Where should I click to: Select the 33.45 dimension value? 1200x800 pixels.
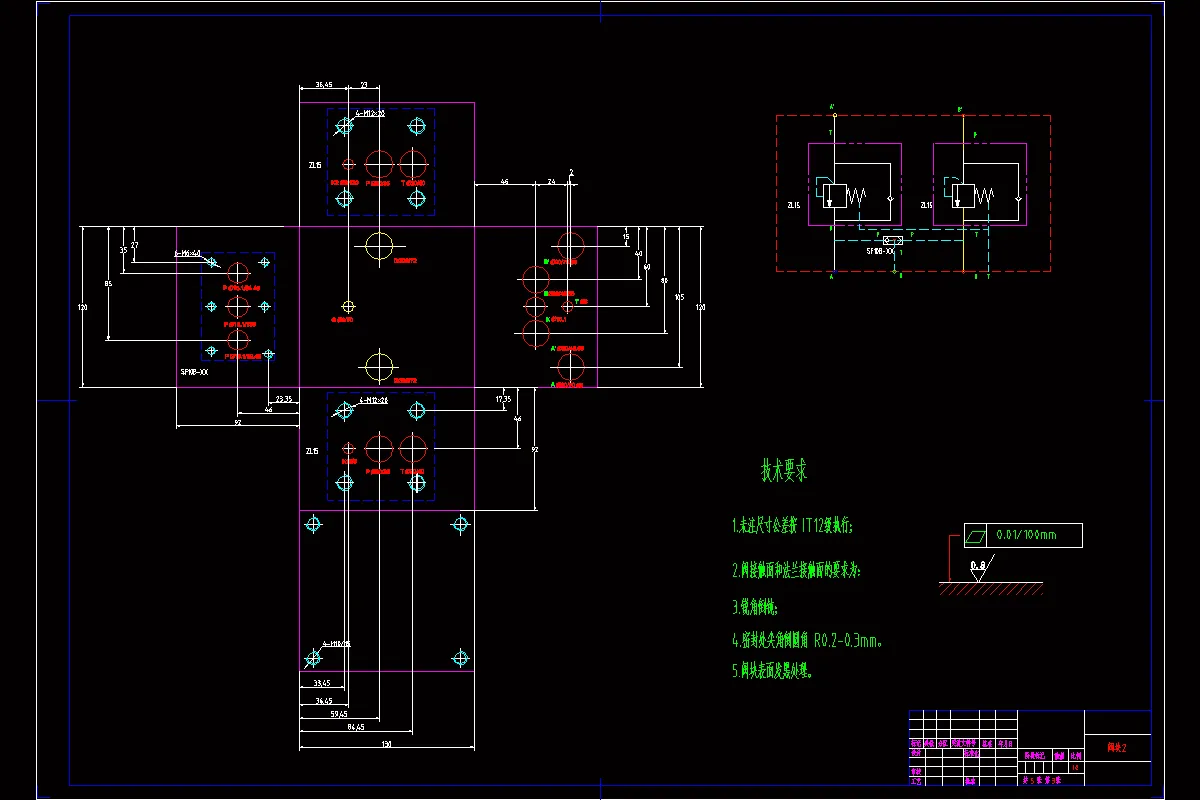point(323,685)
